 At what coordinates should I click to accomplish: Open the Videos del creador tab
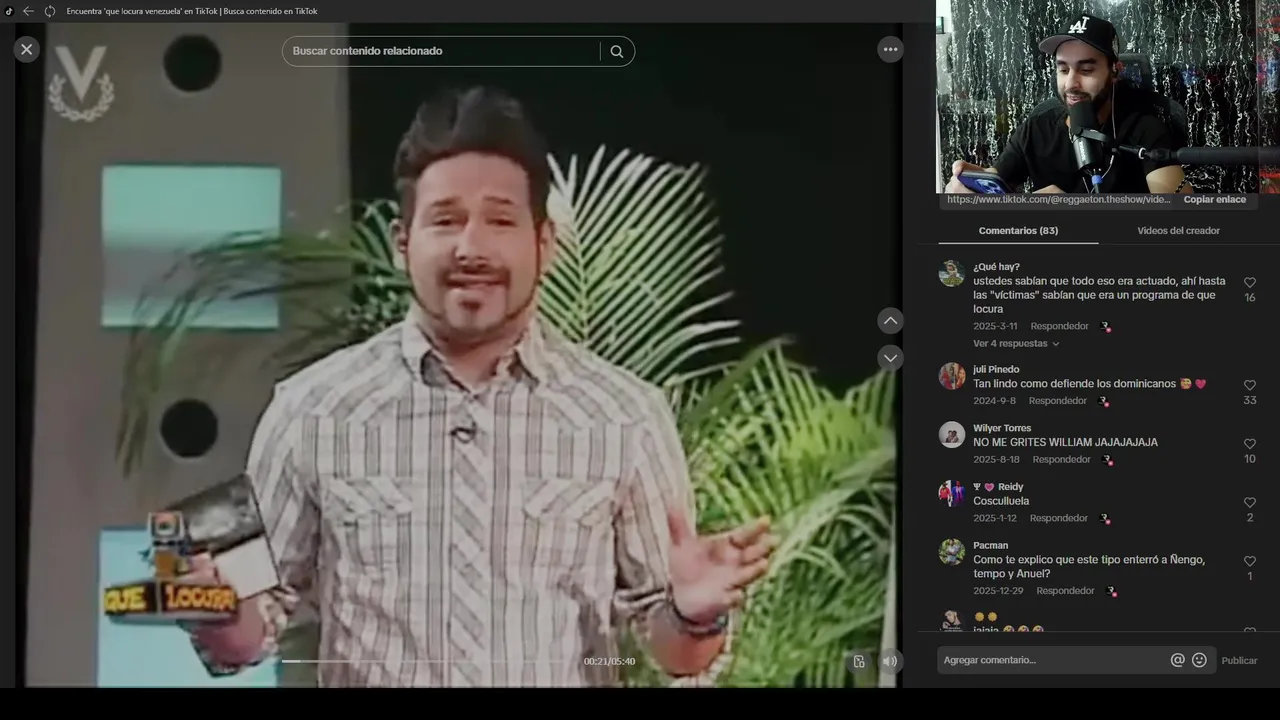point(1178,231)
